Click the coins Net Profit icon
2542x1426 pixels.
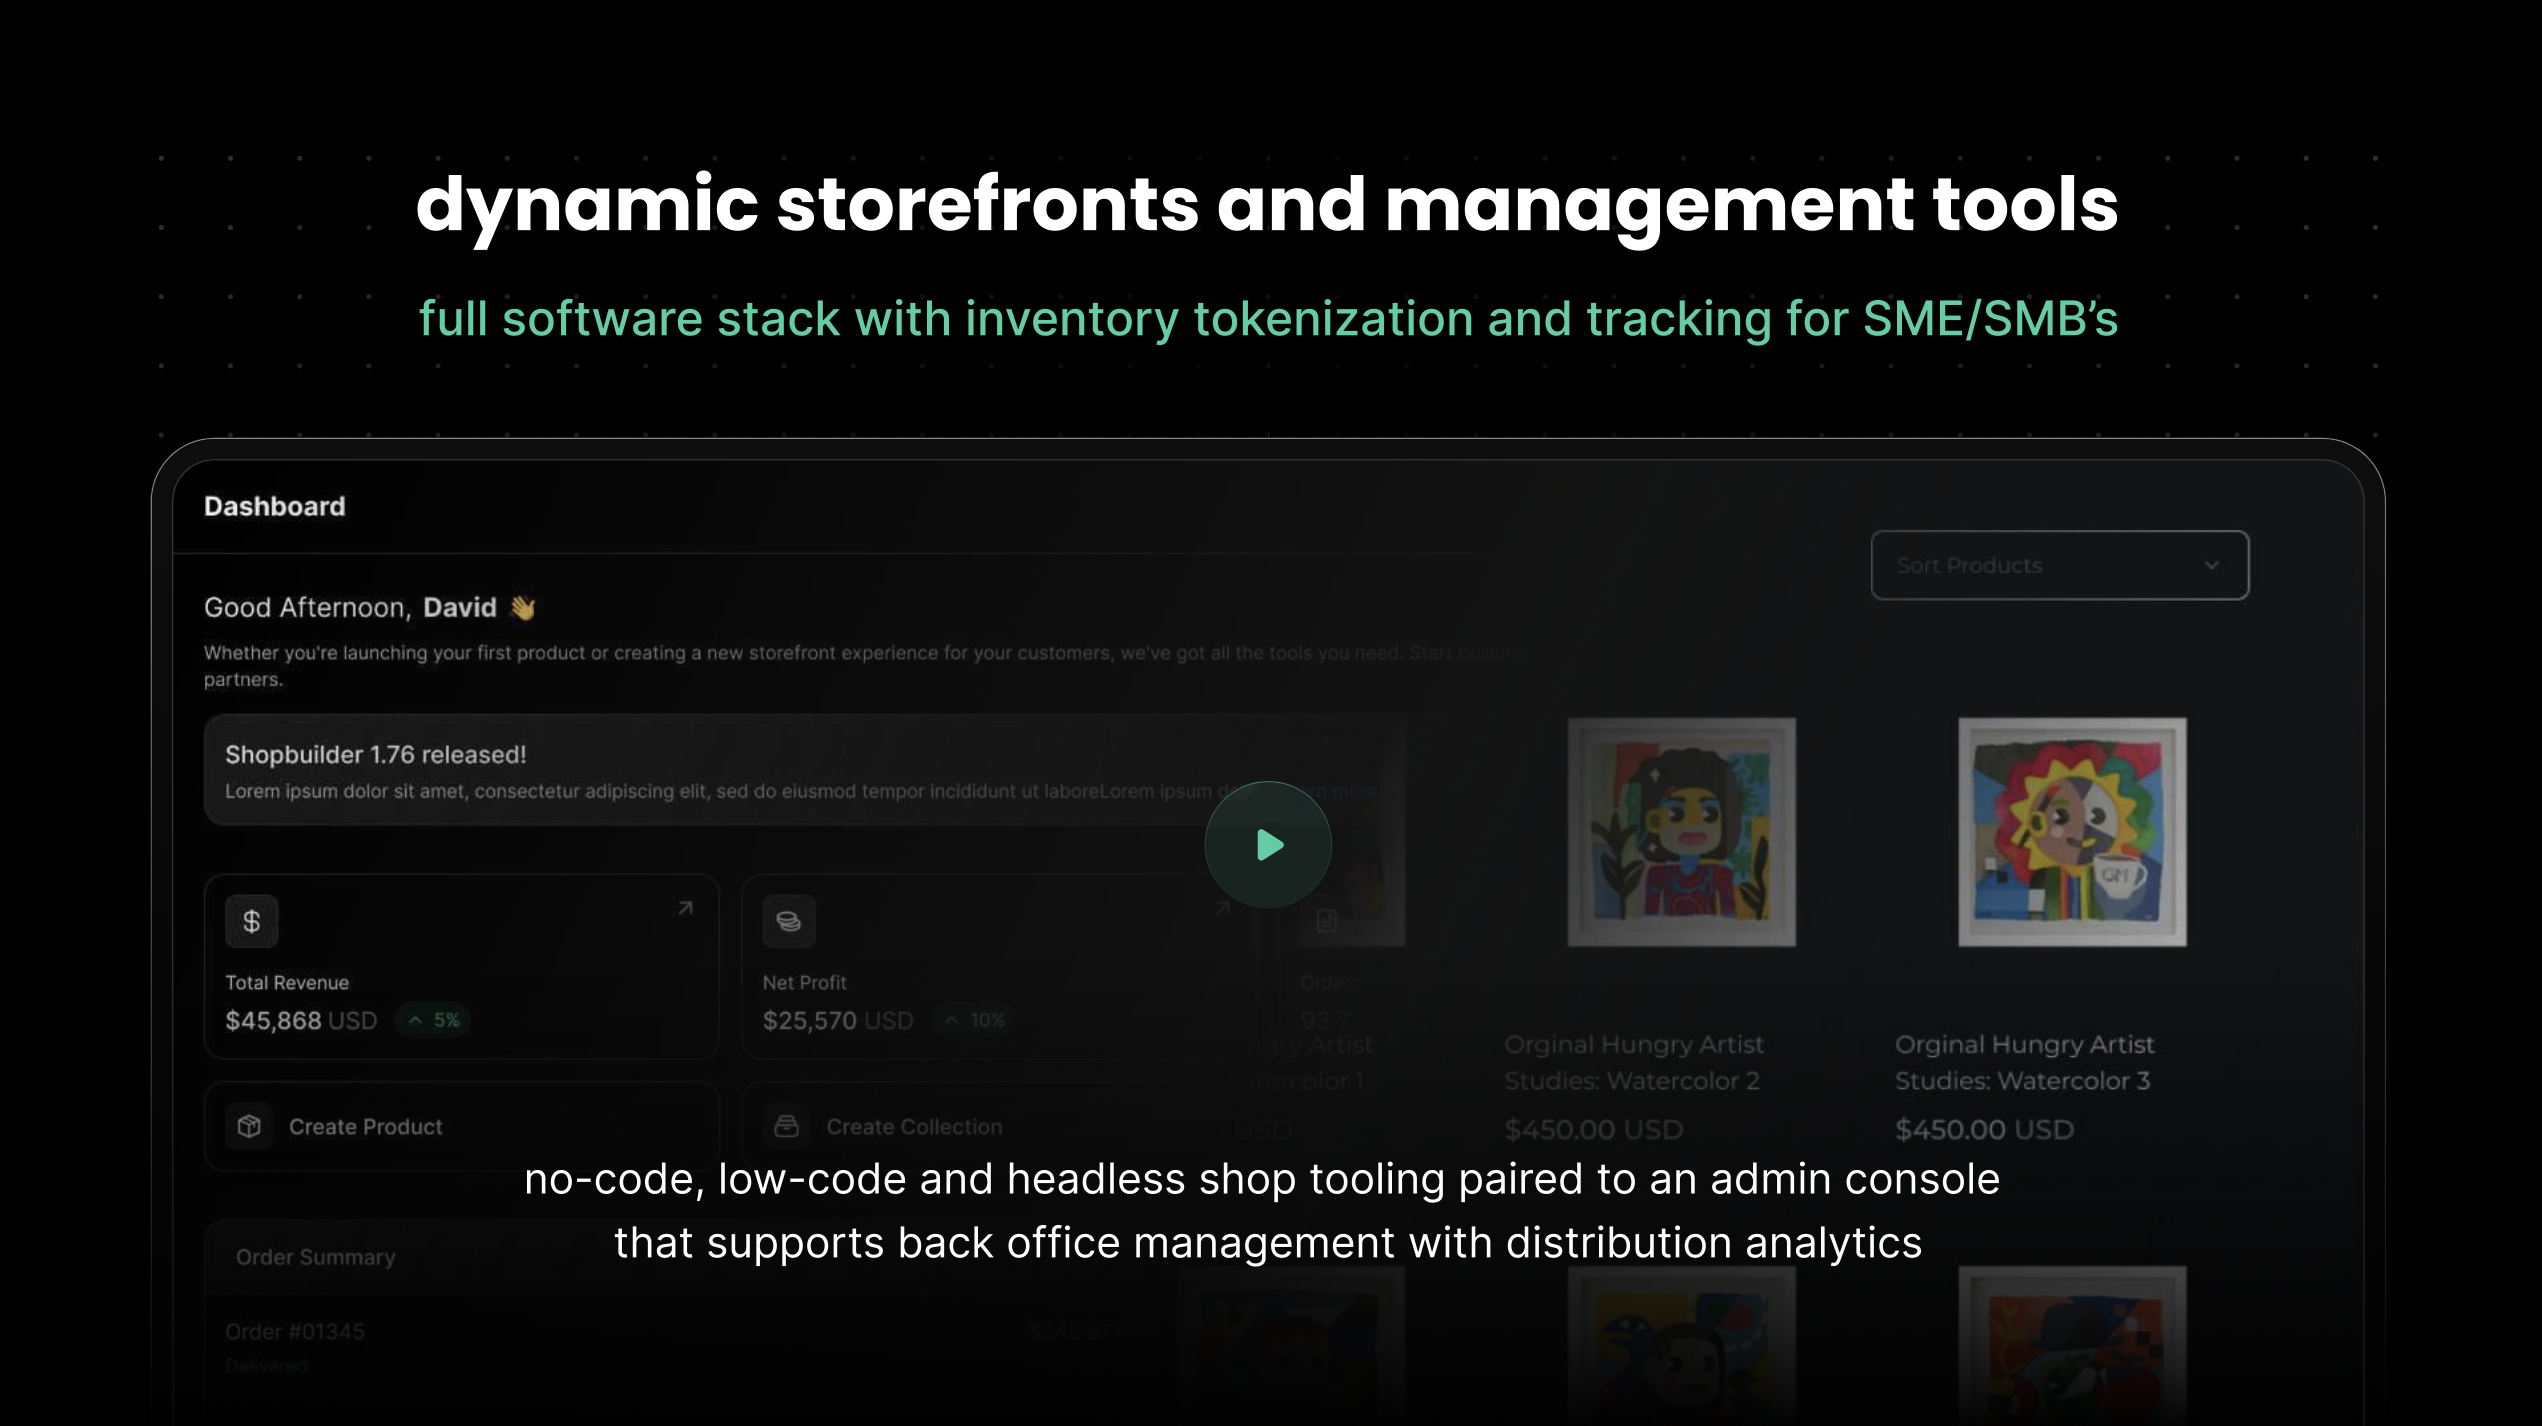788,921
